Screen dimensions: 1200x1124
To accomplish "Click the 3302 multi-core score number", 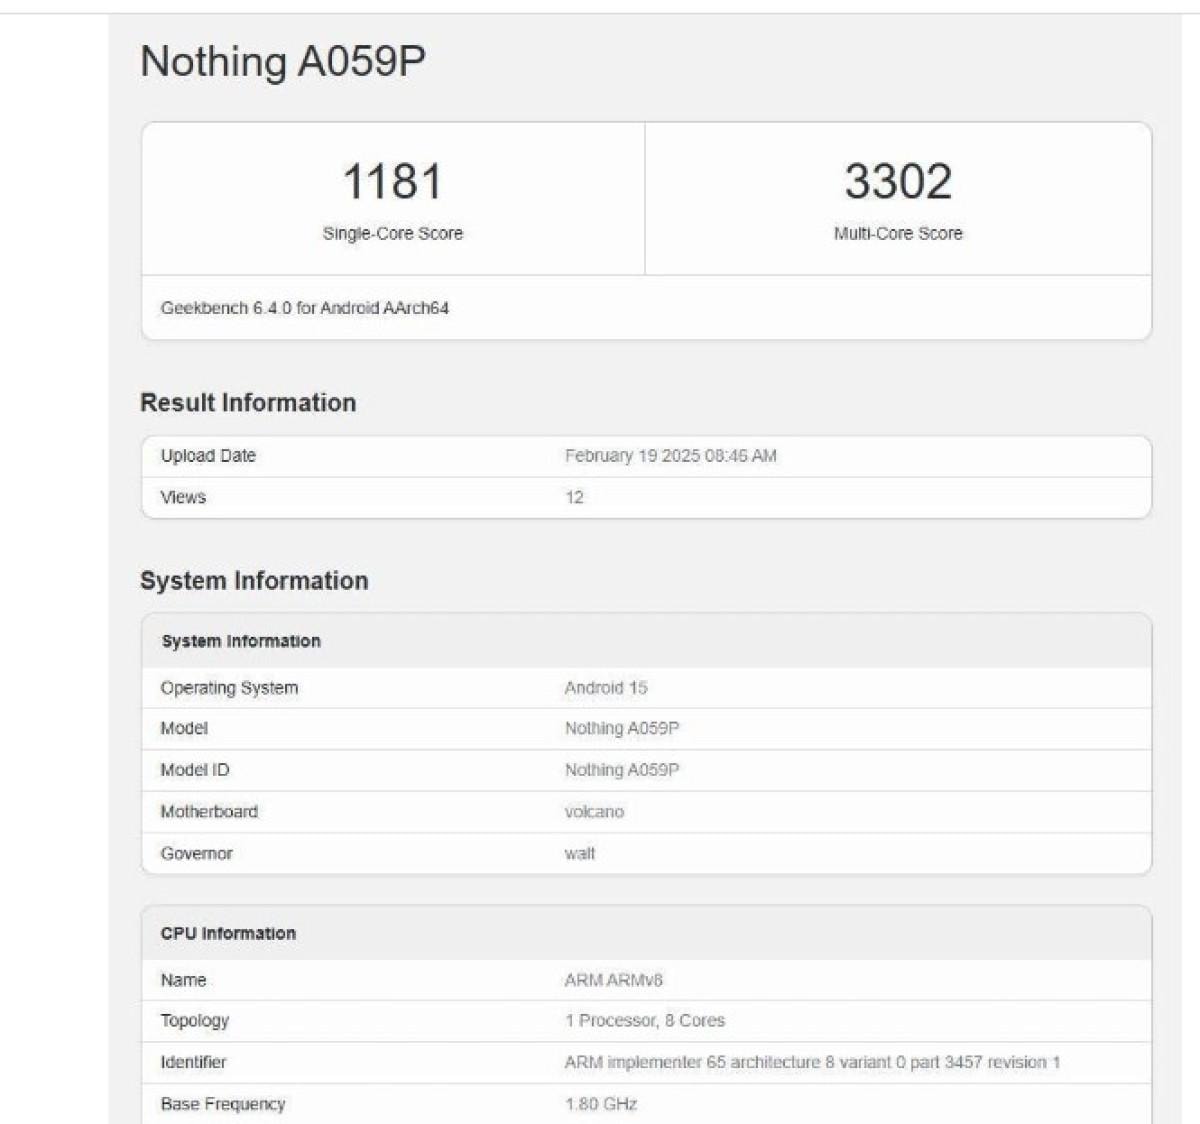I will (898, 182).
